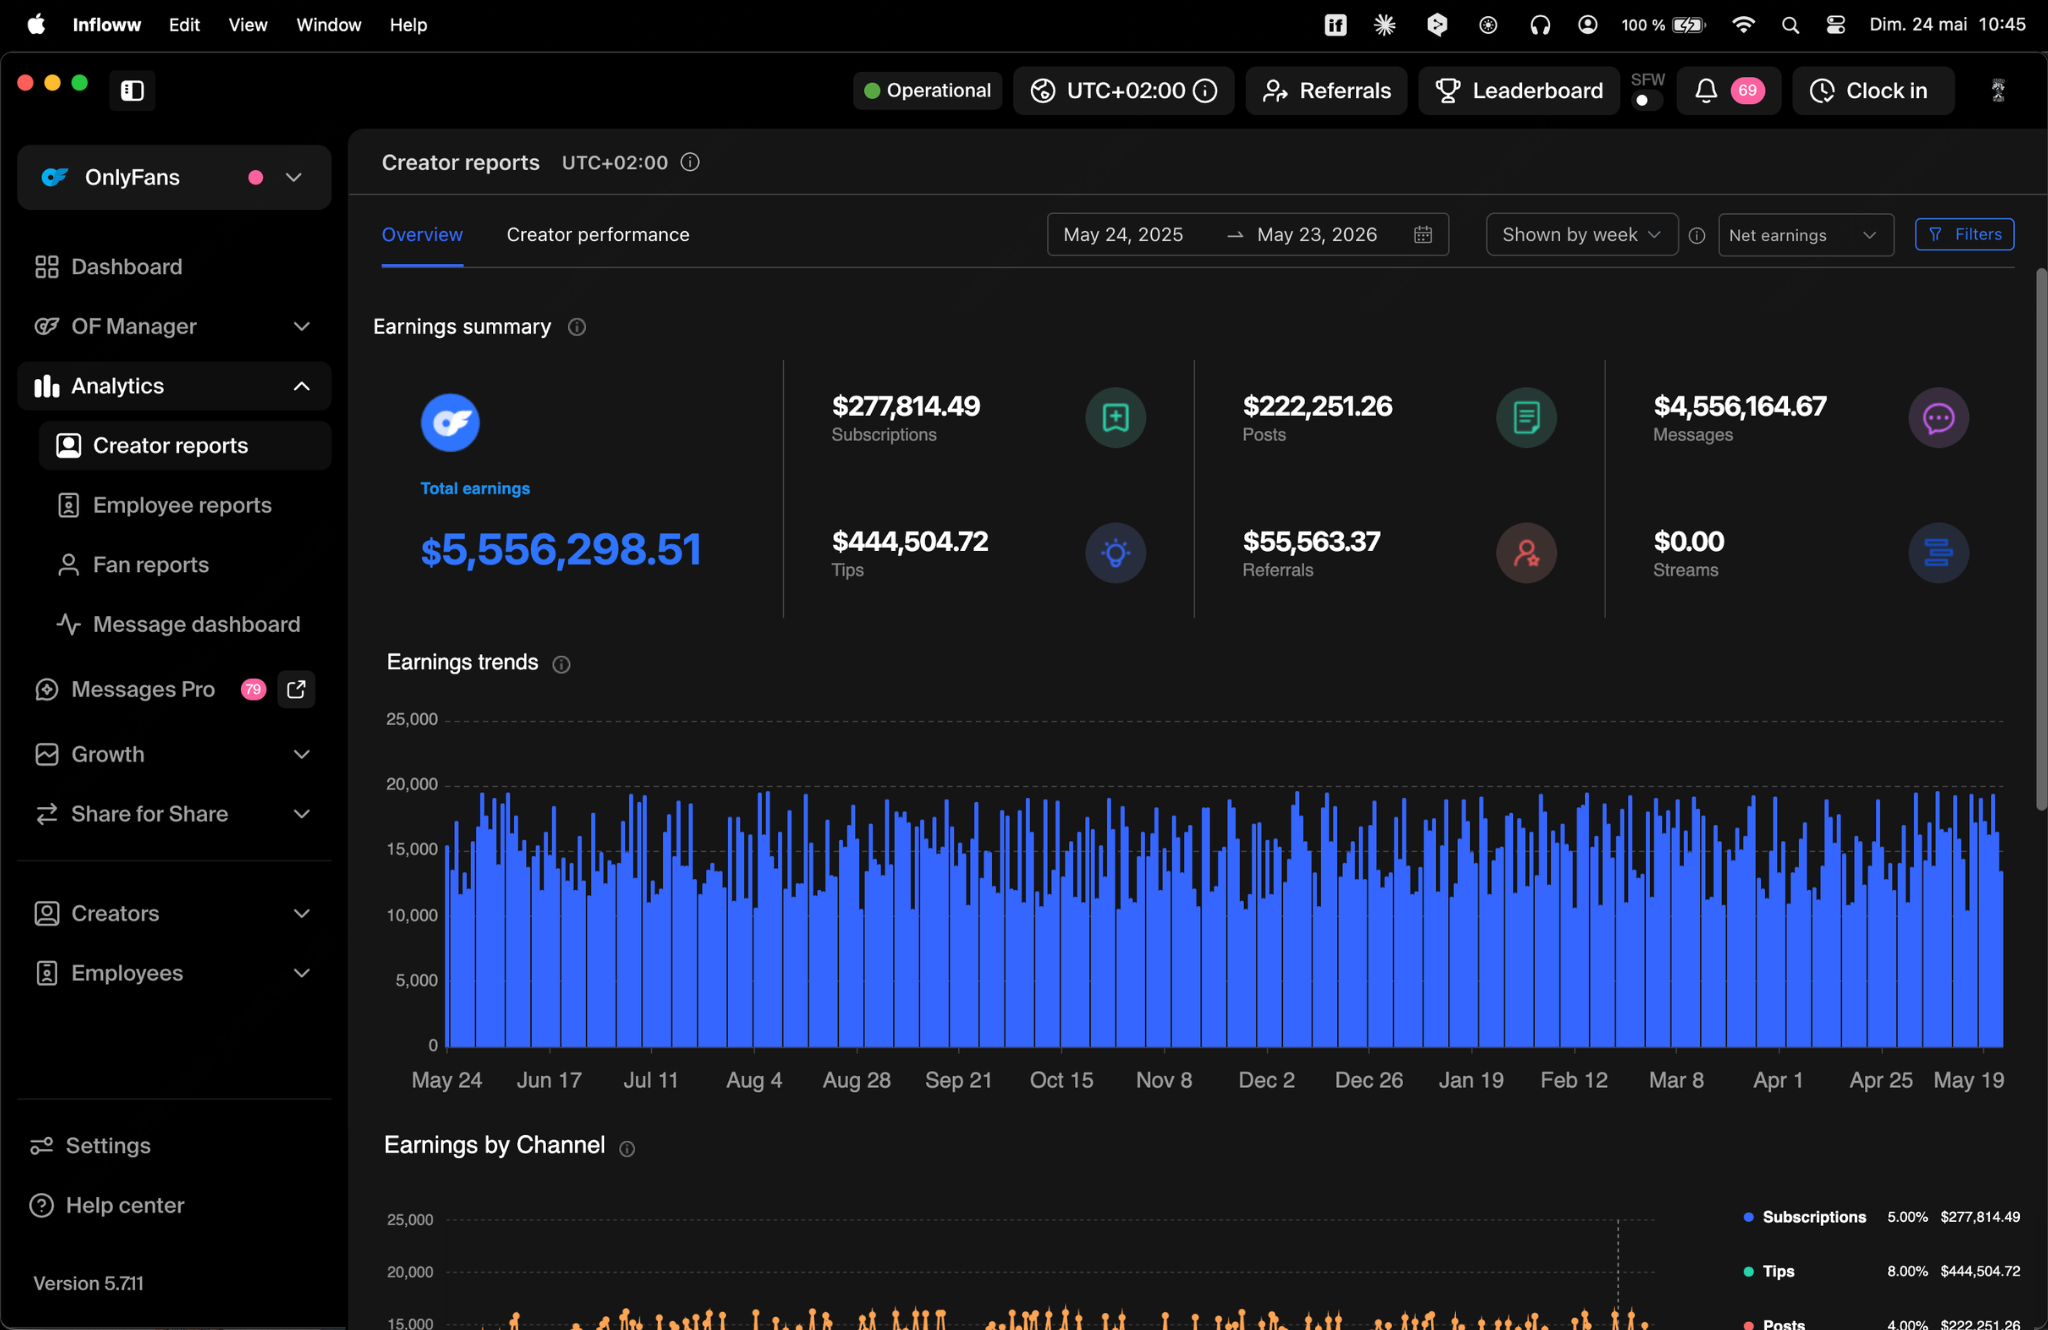Open the OnlyFans platform selector
The image size is (2048, 1330).
pos(174,177)
